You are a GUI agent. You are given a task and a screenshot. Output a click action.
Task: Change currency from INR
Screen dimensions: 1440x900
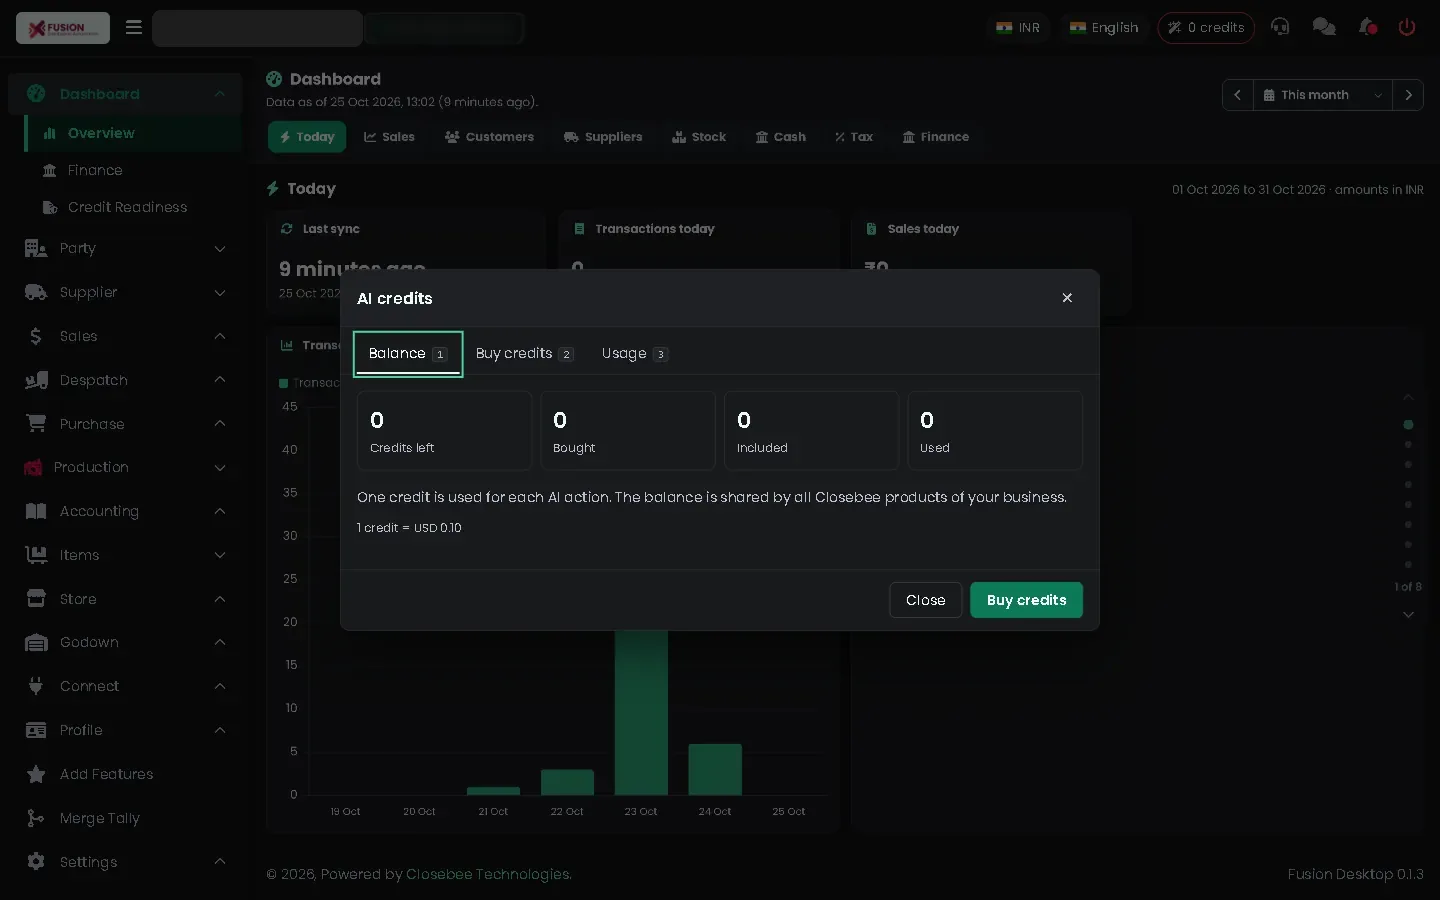[x=1018, y=28]
